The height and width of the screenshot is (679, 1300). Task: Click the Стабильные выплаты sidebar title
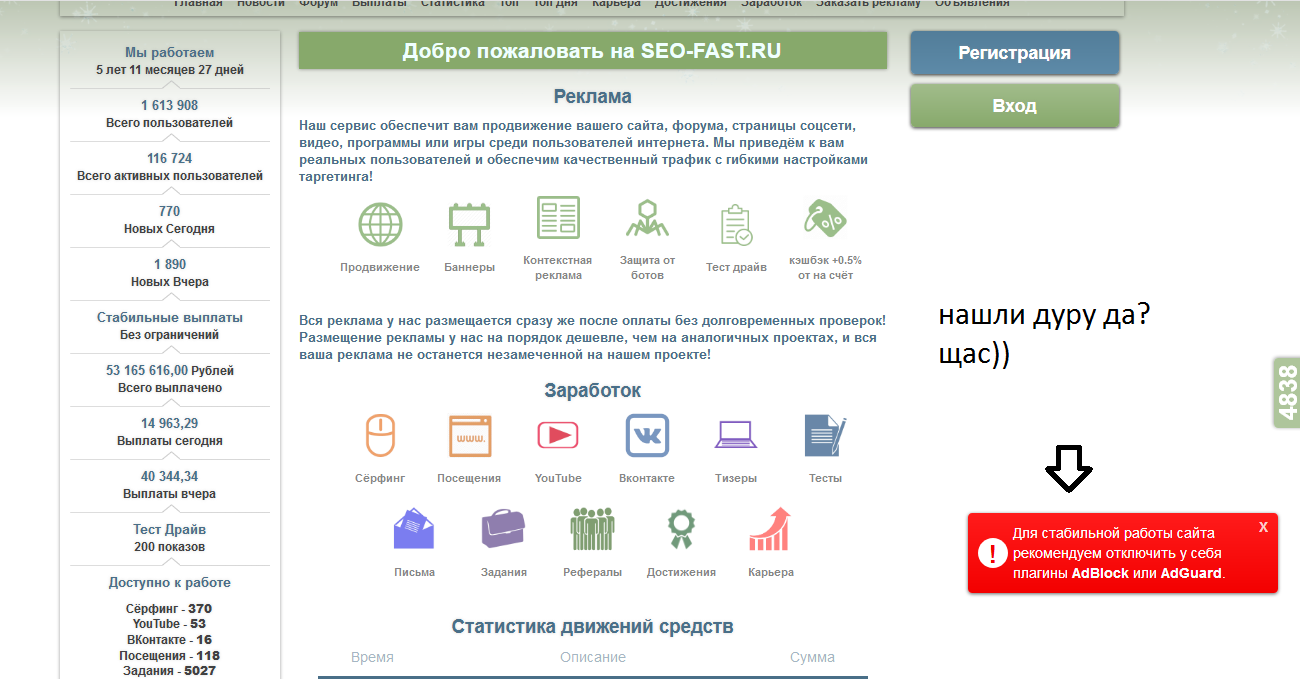(x=170, y=317)
